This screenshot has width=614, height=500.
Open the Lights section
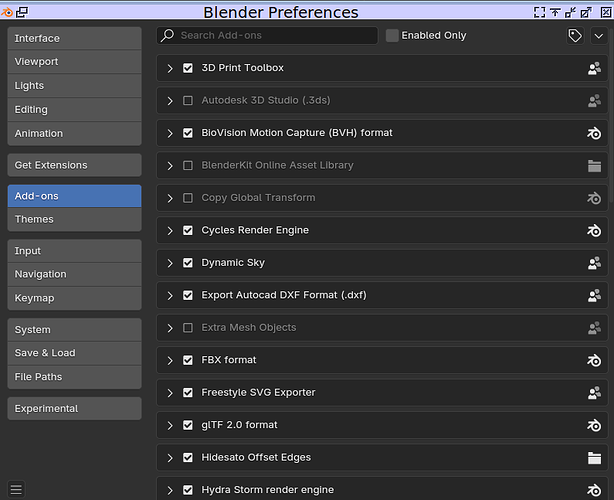pos(74,86)
